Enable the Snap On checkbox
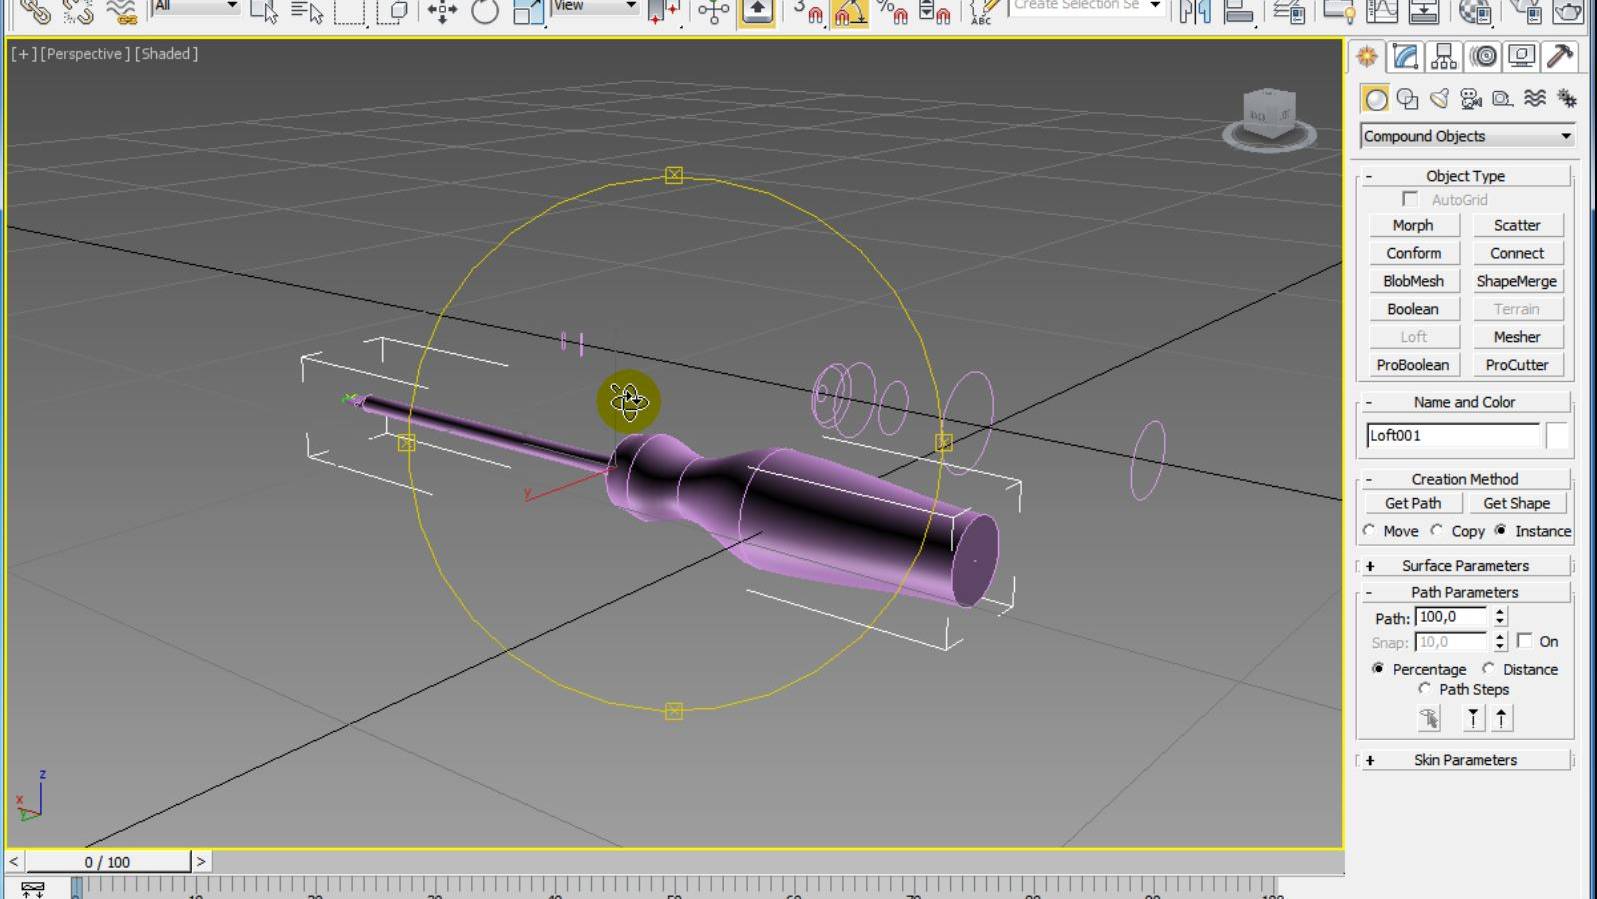 [1525, 640]
